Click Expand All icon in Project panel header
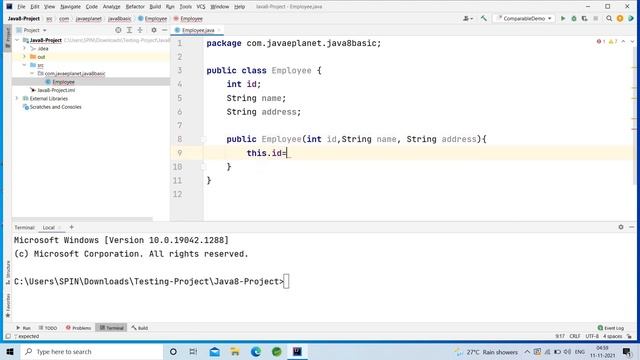This screenshot has width=640, height=360. (x=129, y=30)
